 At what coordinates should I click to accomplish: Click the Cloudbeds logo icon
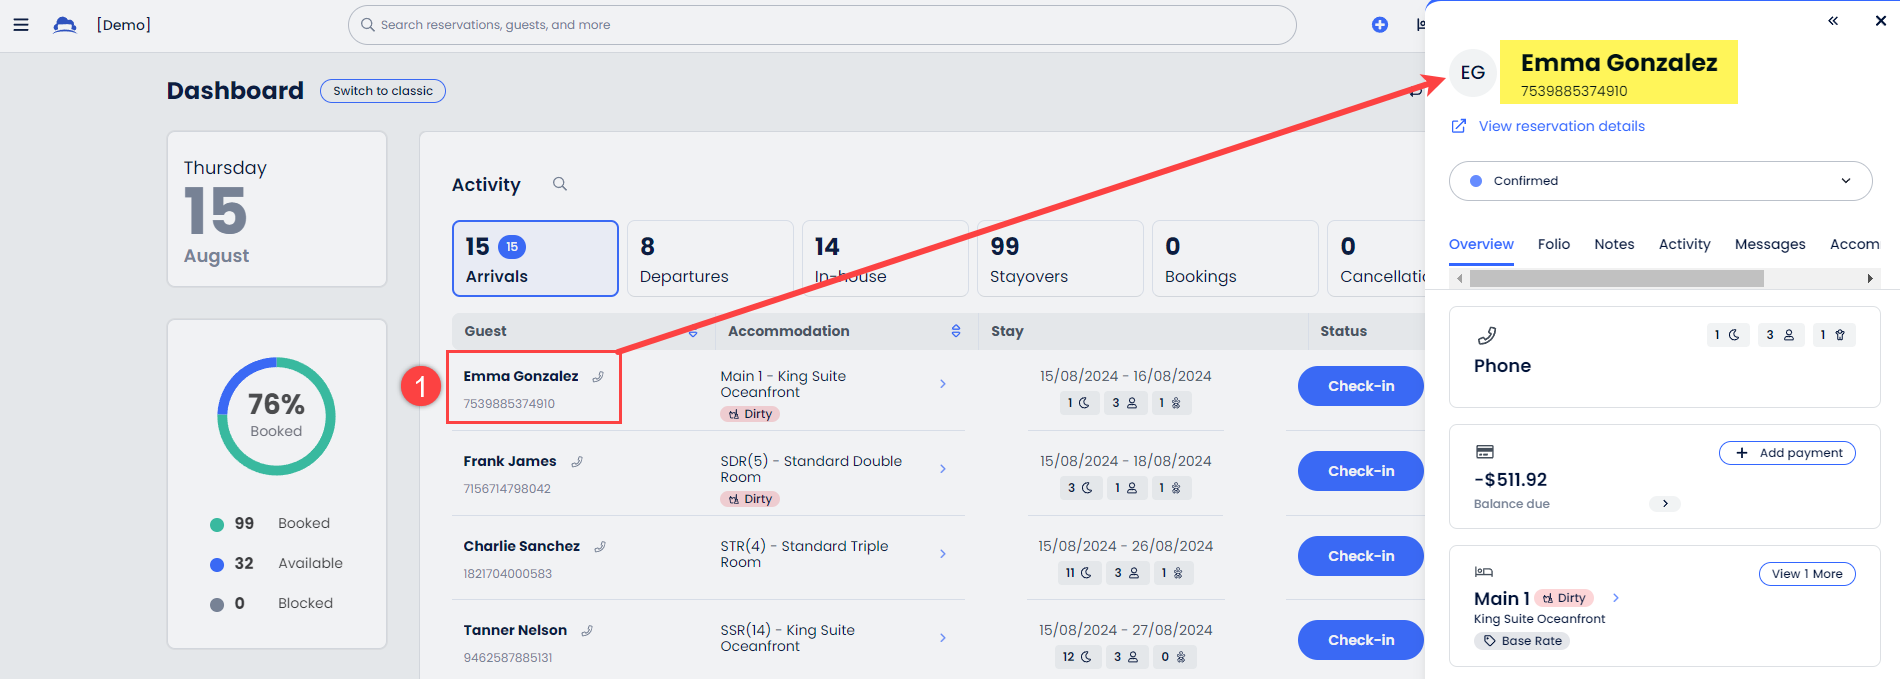[65, 25]
